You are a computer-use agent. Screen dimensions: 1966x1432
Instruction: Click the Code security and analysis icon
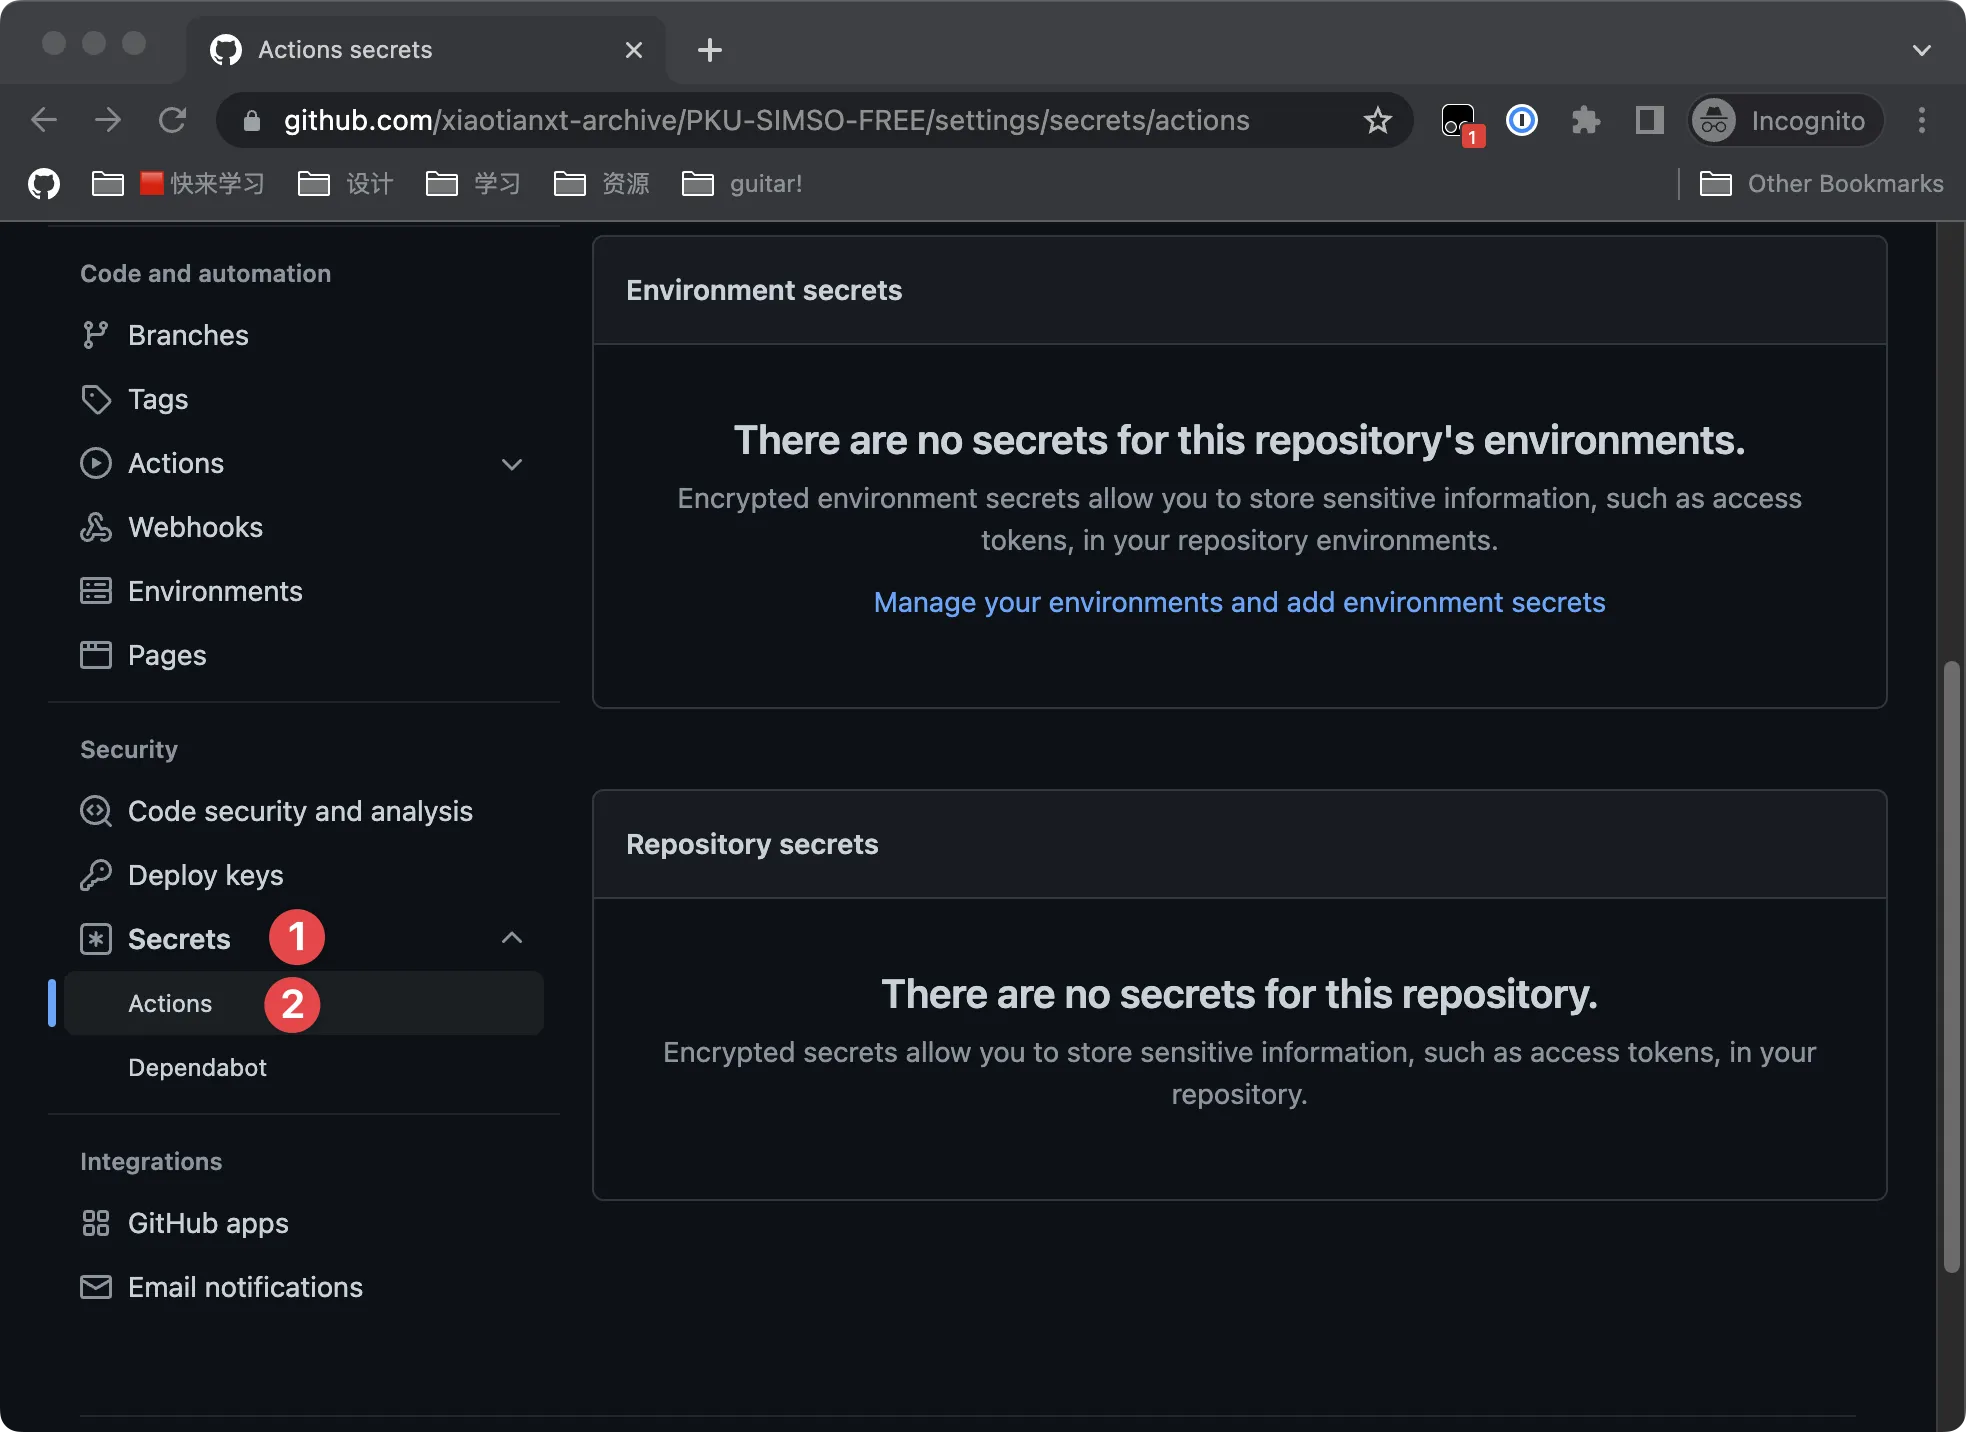click(x=96, y=811)
